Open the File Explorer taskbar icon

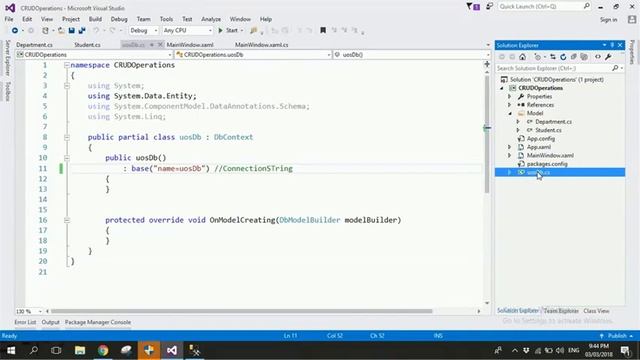80,351
